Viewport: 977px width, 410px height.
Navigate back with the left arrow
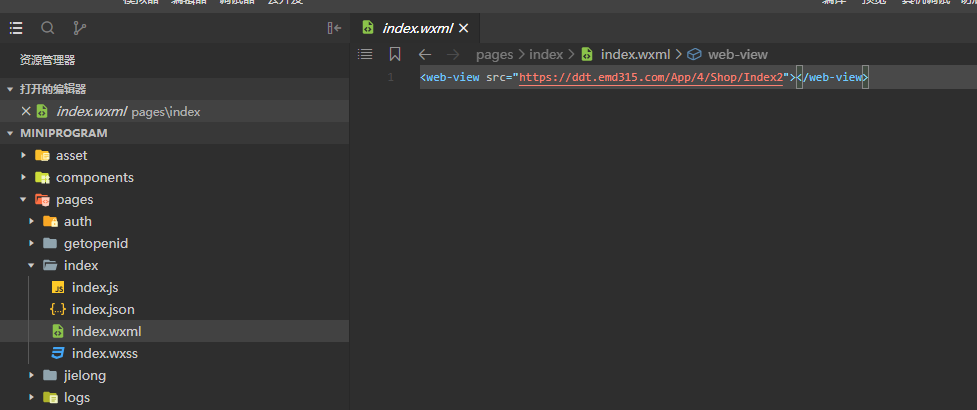425,54
